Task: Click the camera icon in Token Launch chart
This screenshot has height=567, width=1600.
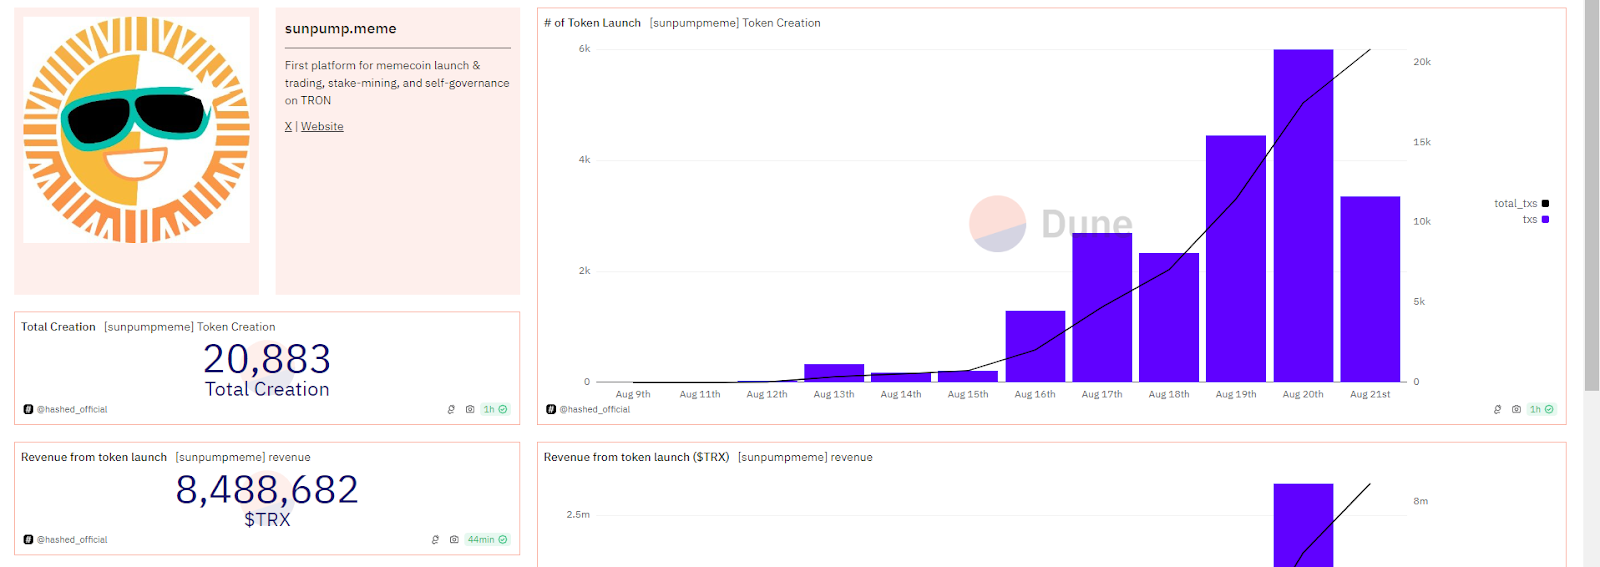Action: (x=1516, y=409)
